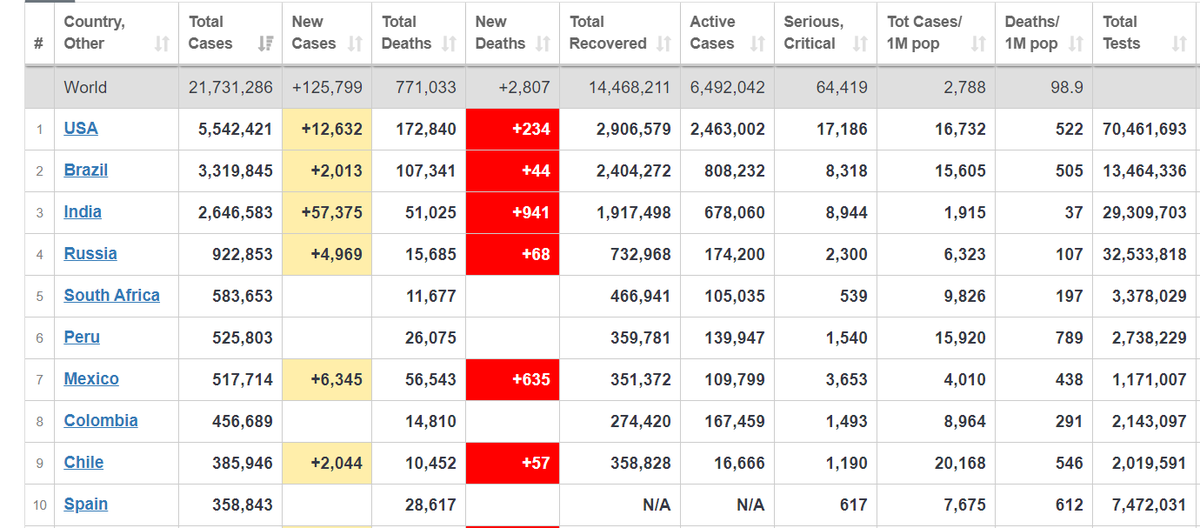Click Russia total tests 32,533,818

coord(1145,255)
